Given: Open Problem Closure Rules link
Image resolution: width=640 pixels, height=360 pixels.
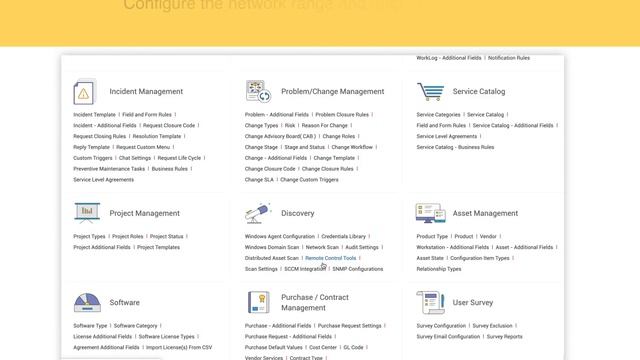Looking at the screenshot, I should coord(342,115).
